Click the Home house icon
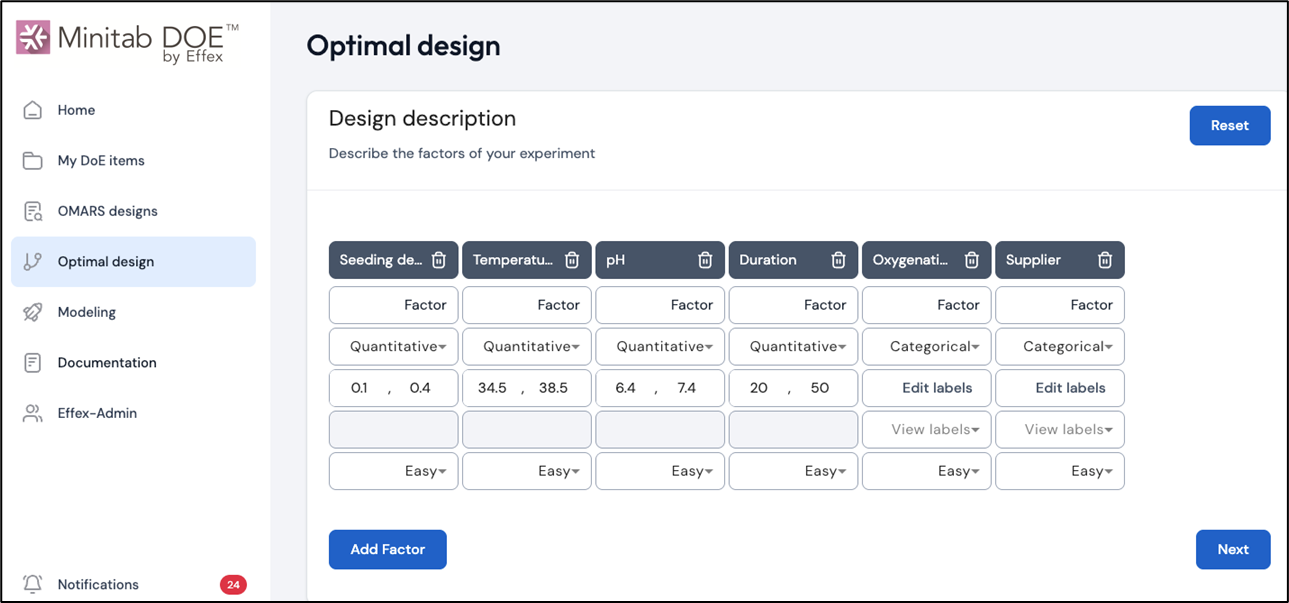Image resolution: width=1289 pixels, height=603 pixels. 33,110
